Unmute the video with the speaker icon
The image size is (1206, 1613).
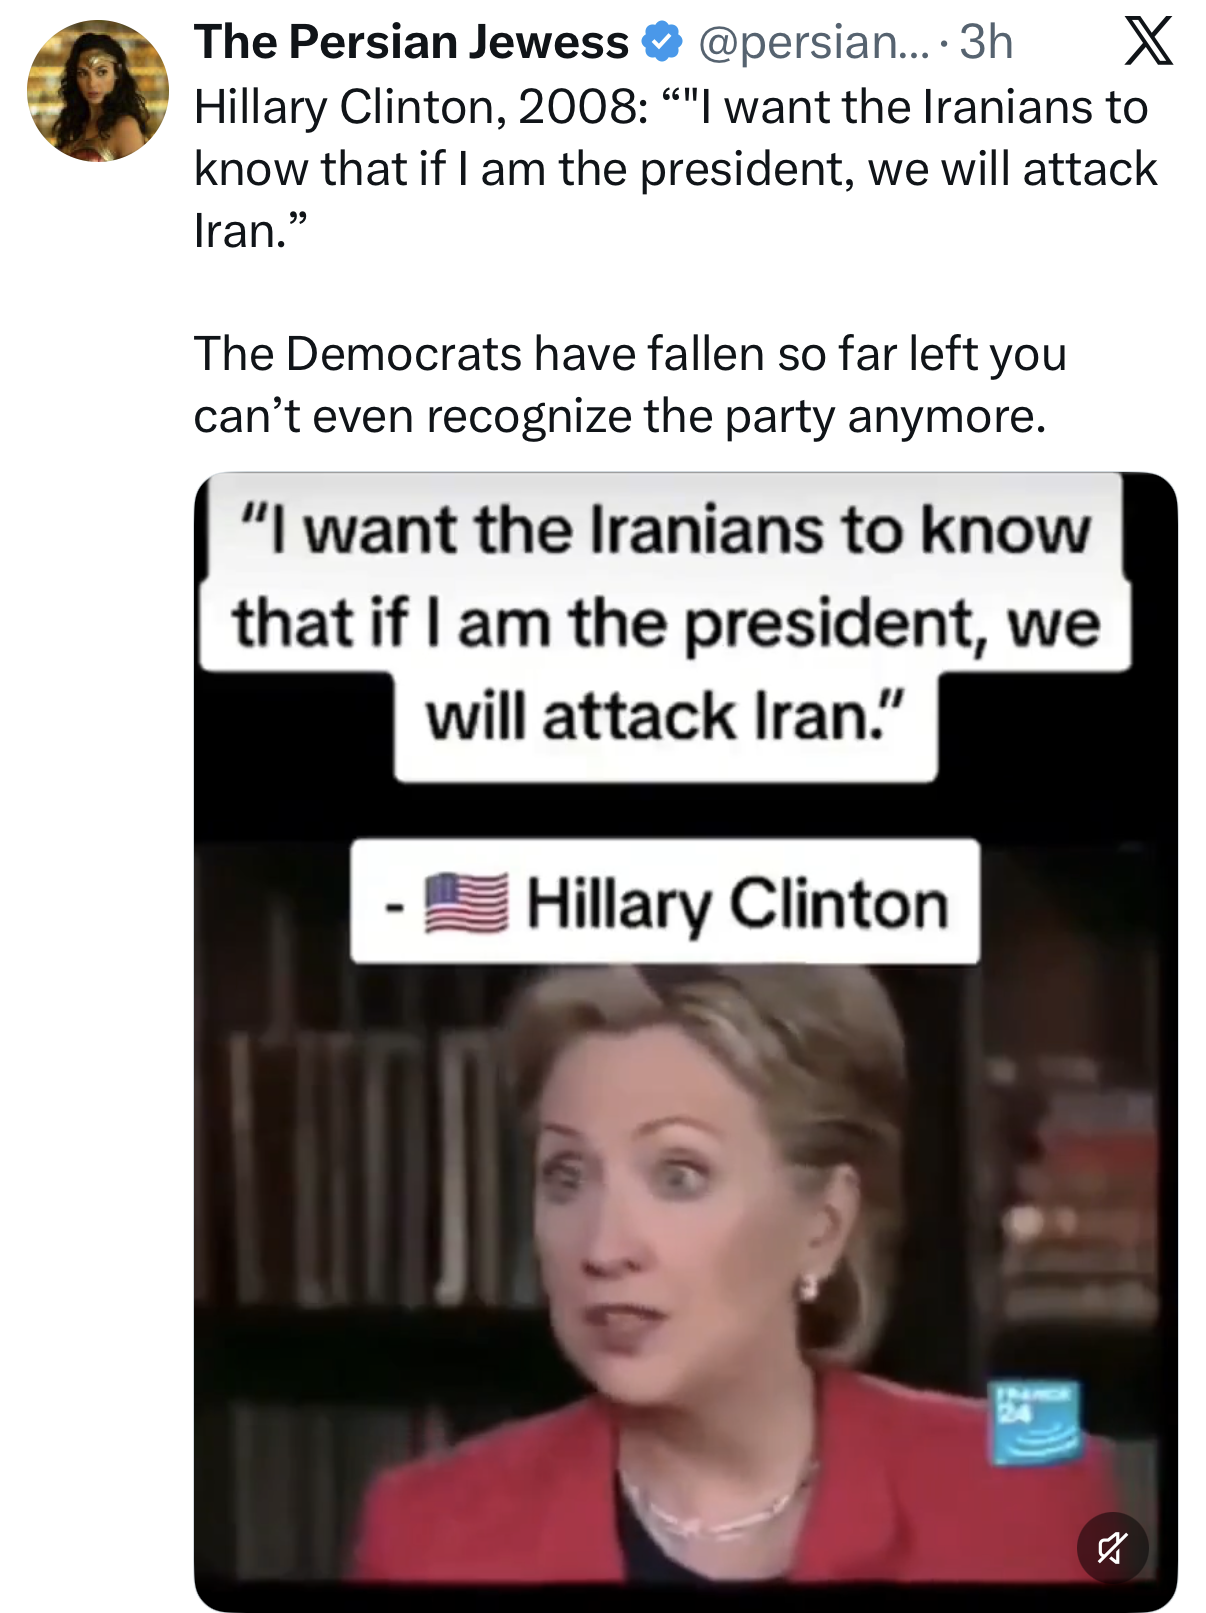tap(1112, 1548)
